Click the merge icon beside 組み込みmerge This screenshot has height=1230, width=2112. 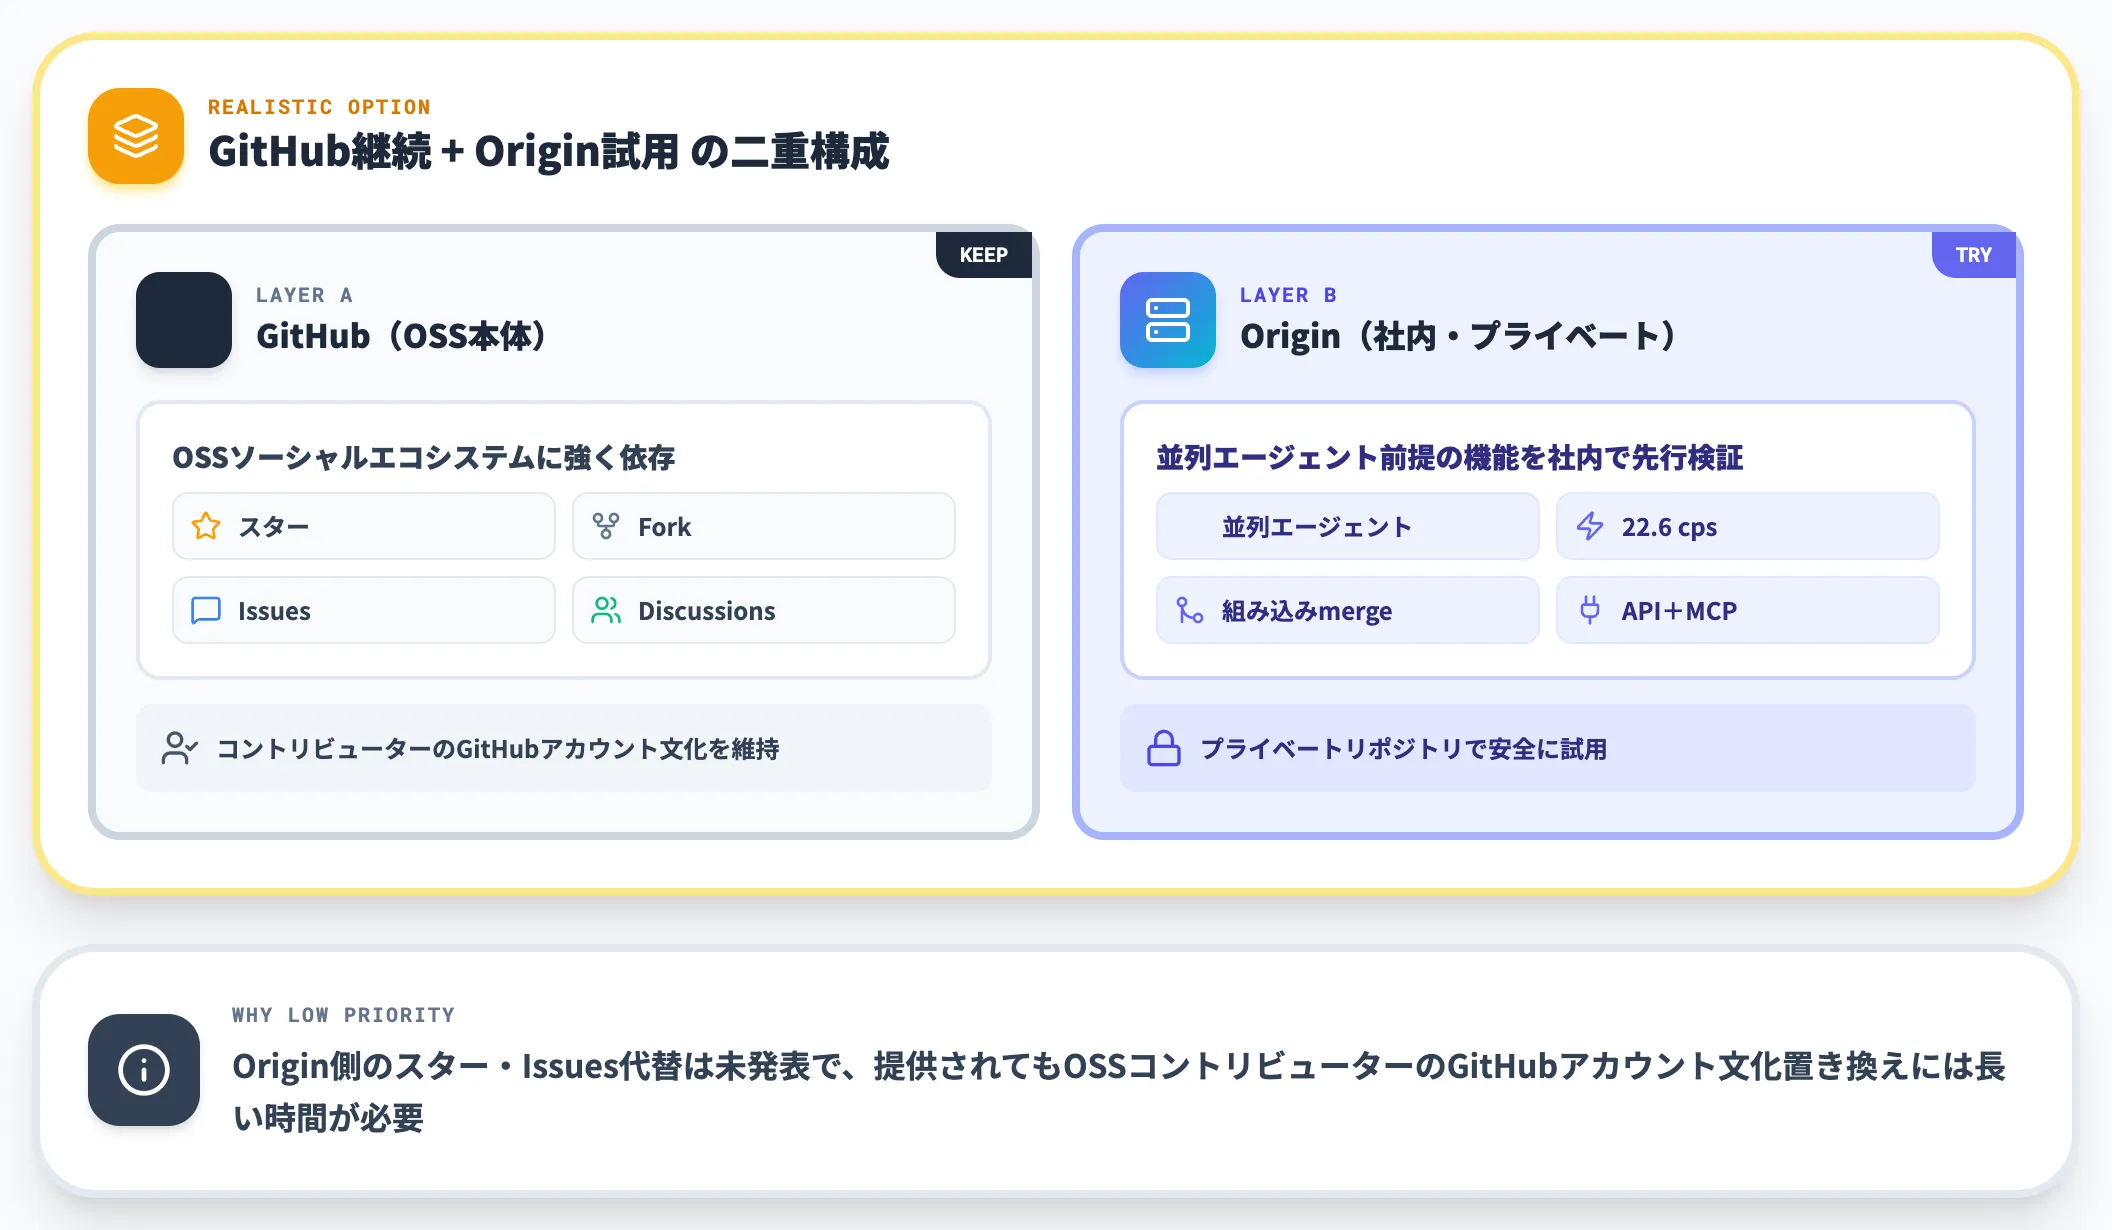pos(1190,610)
